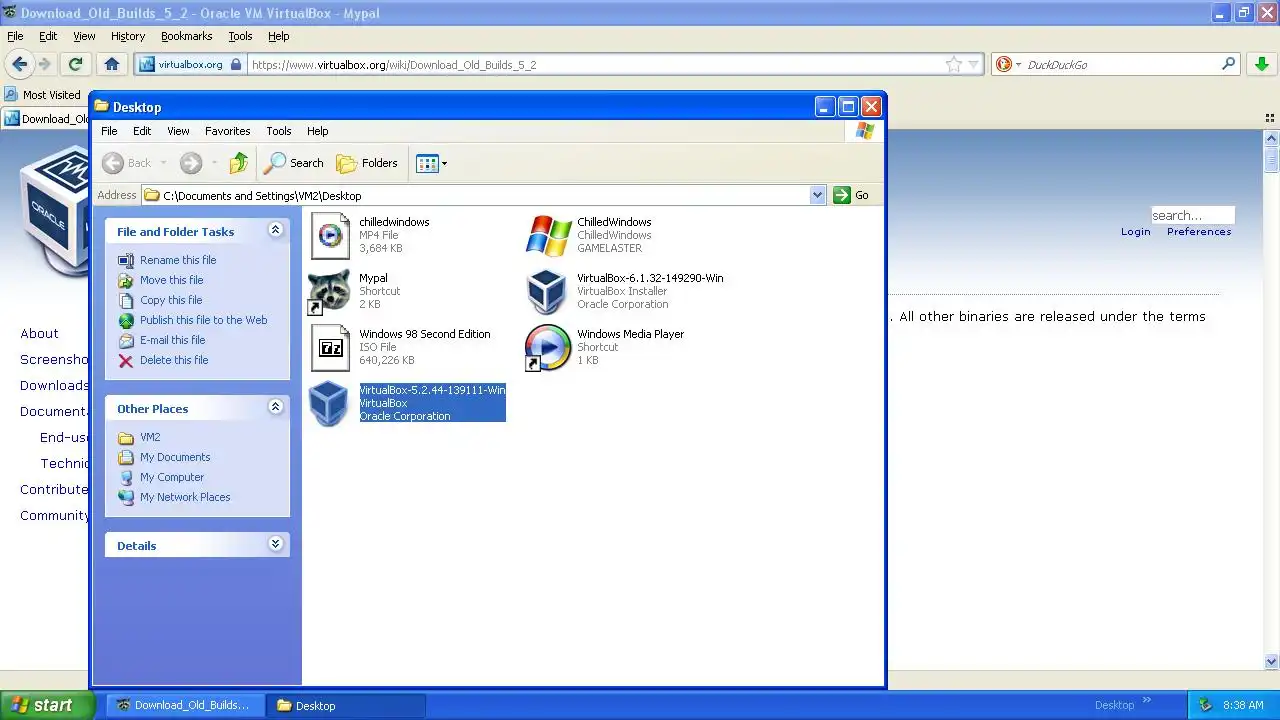The width and height of the screenshot is (1280, 720).
Task: Open Explorer Favorites menu
Action: point(228,131)
